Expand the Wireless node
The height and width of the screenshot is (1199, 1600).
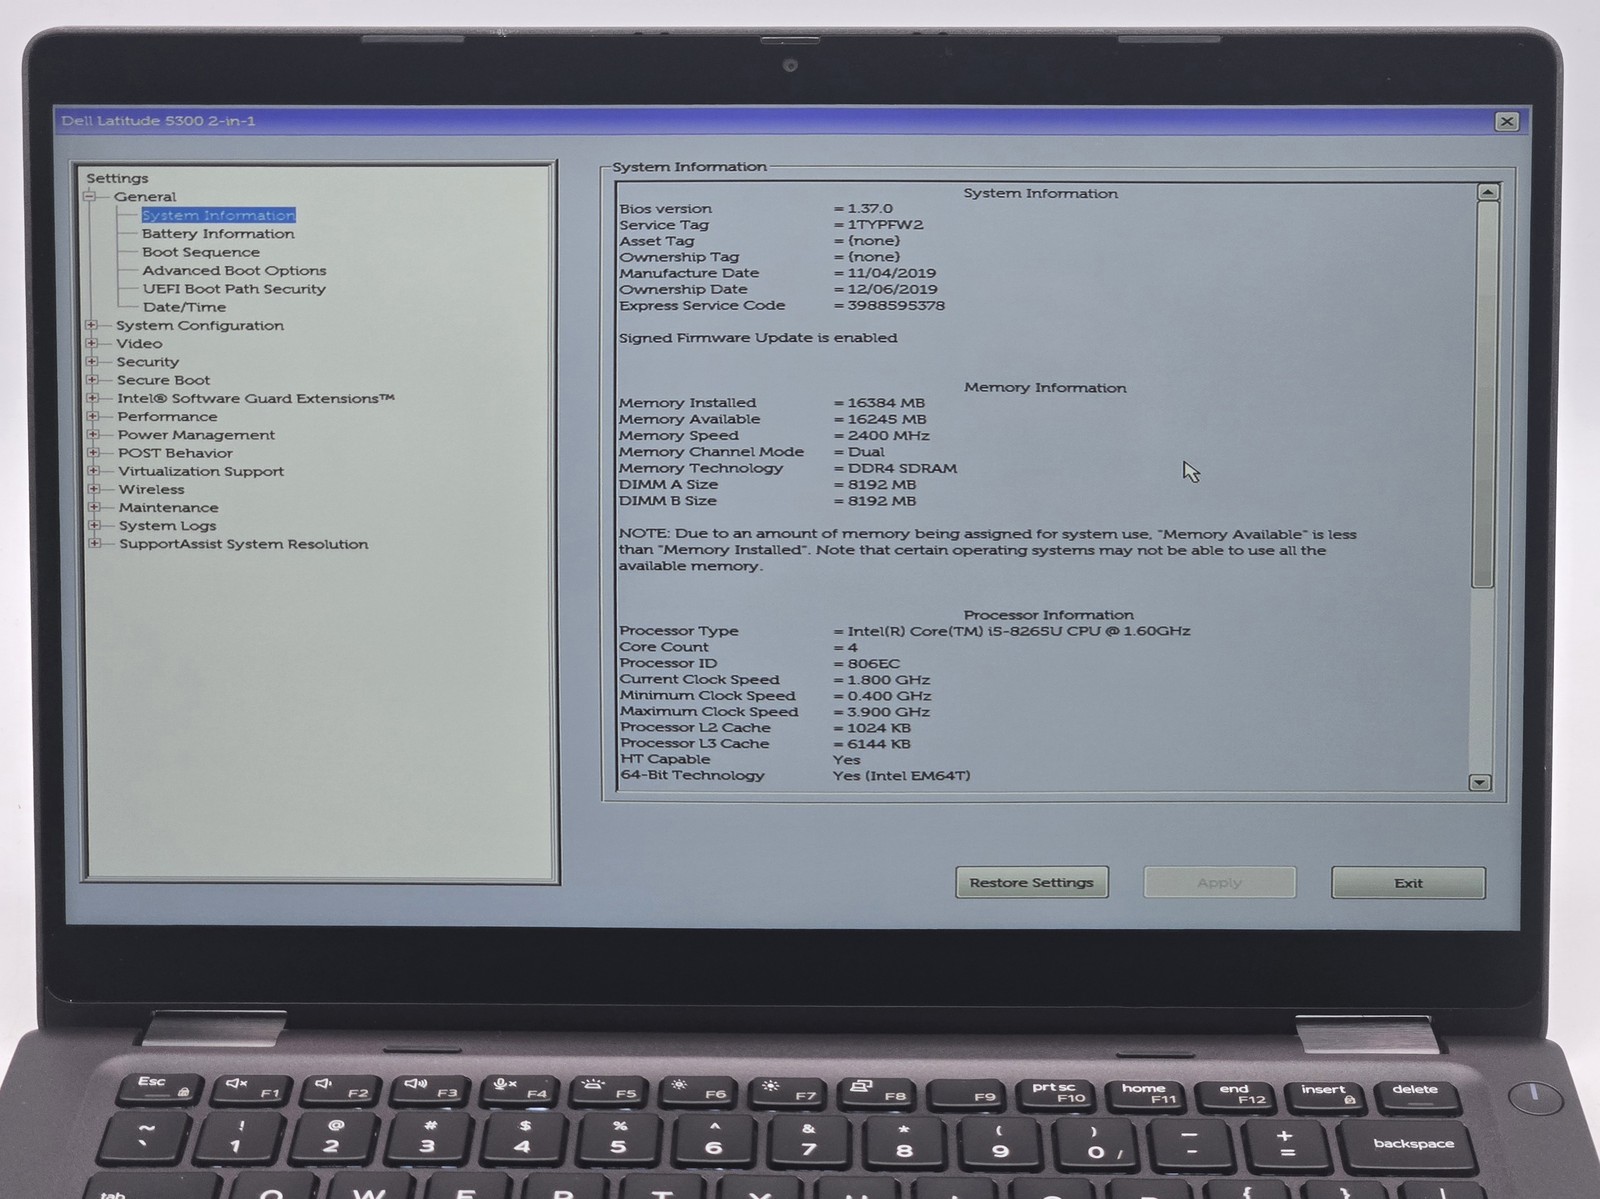click(94, 489)
